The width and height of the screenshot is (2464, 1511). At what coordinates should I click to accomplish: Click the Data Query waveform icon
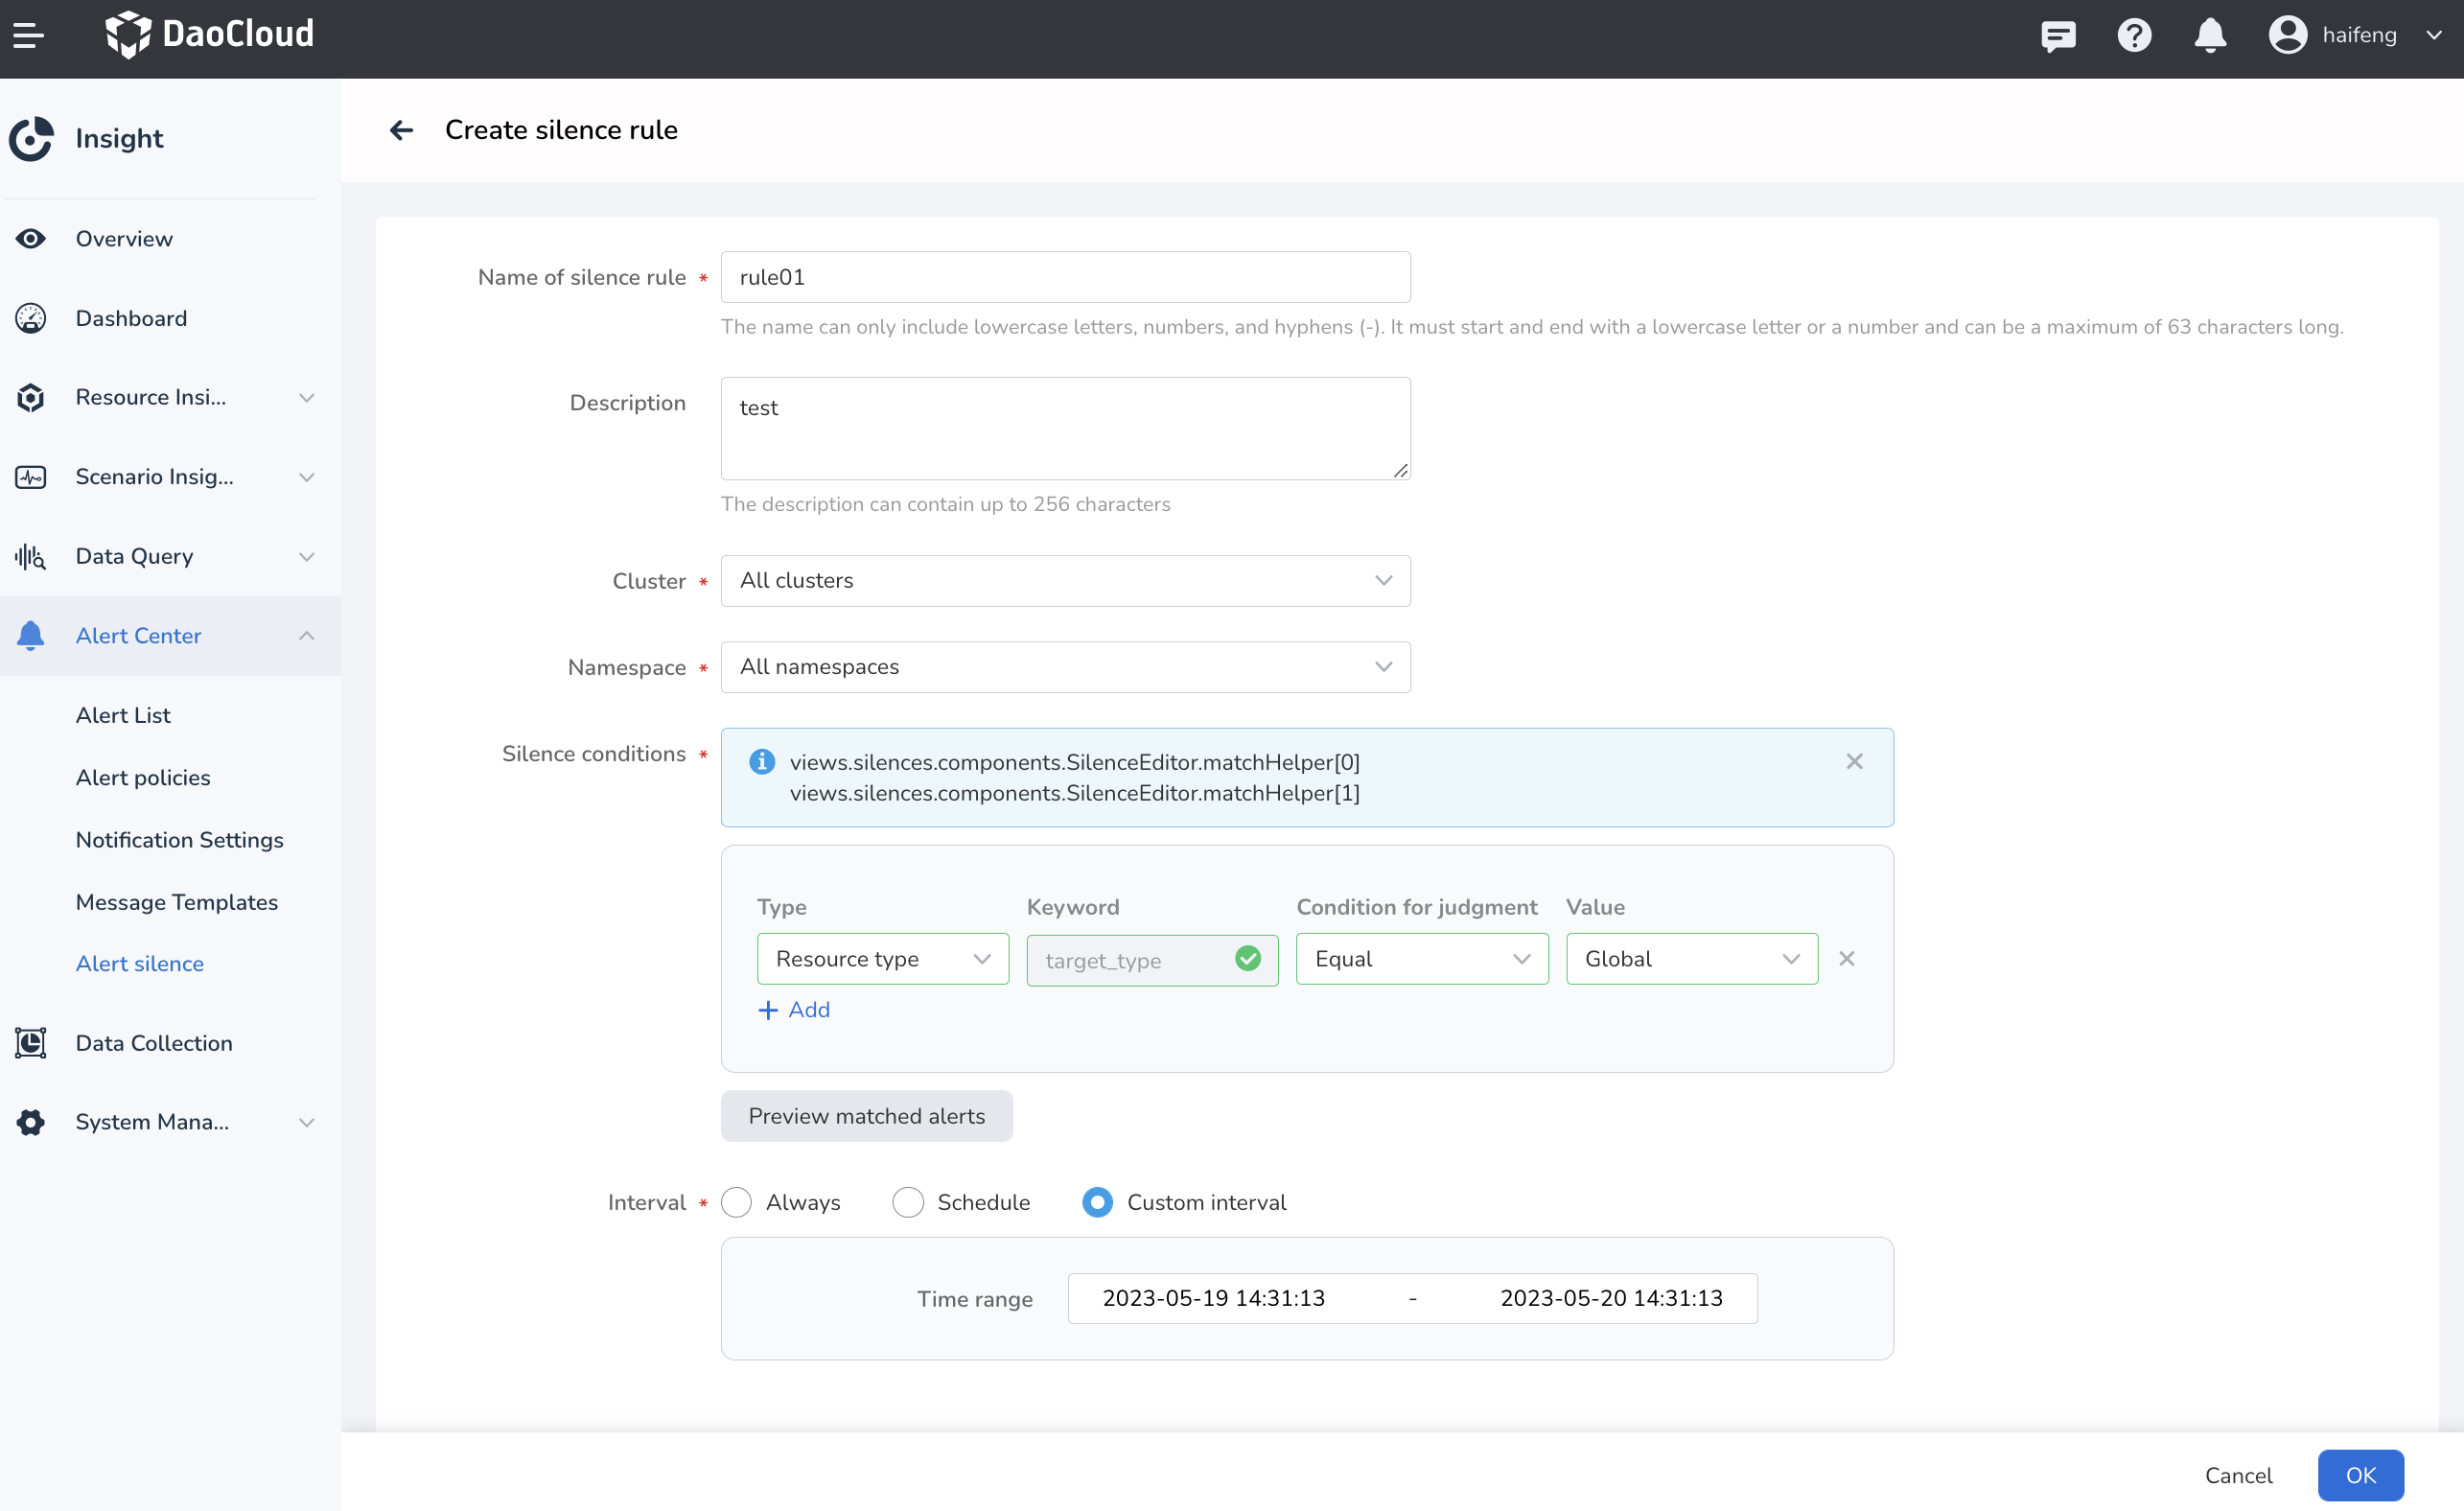click(31, 557)
